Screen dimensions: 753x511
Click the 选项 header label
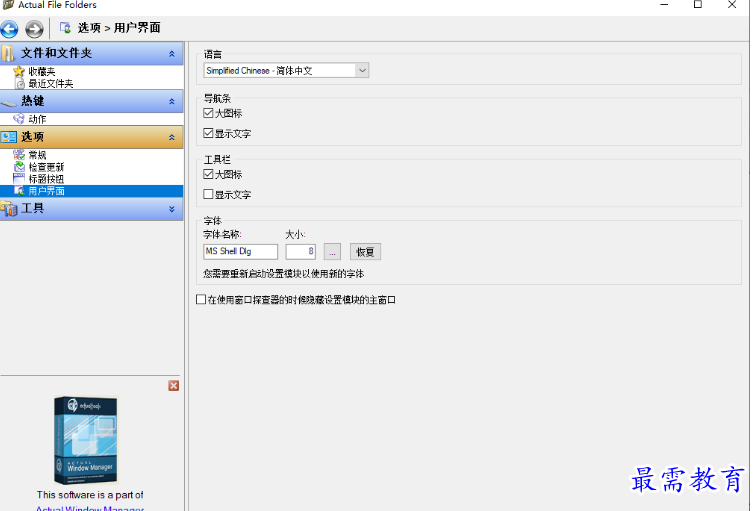click(33, 137)
